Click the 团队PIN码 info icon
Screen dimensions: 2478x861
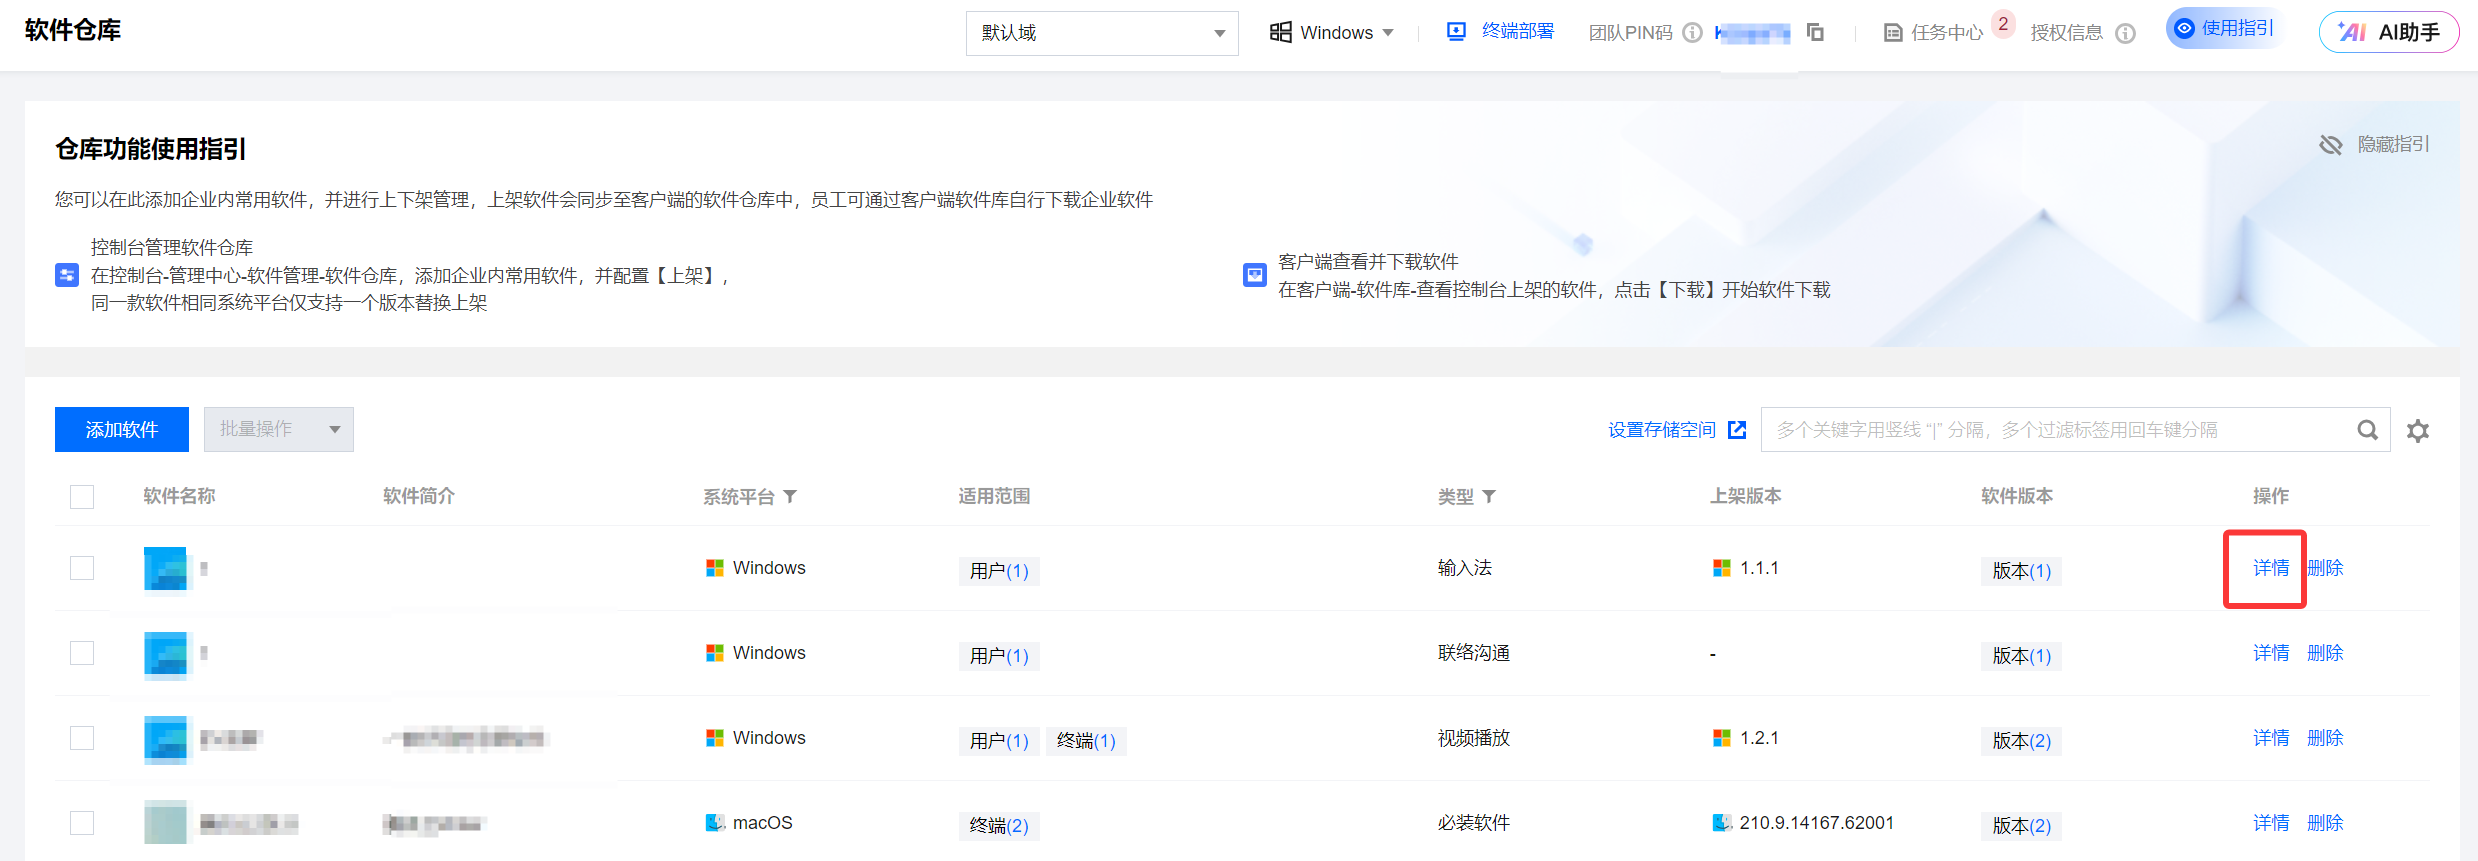coord(1692,33)
